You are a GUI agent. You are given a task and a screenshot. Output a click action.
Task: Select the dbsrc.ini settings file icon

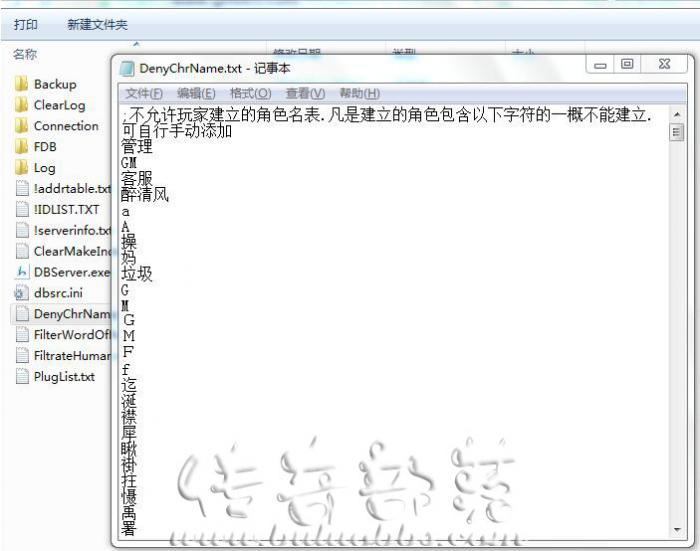(21, 293)
